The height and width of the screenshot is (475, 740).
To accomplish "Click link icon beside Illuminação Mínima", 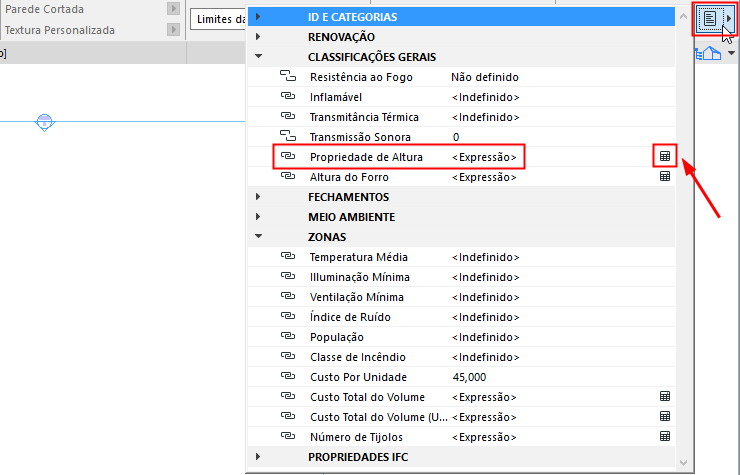I will 288,276.
